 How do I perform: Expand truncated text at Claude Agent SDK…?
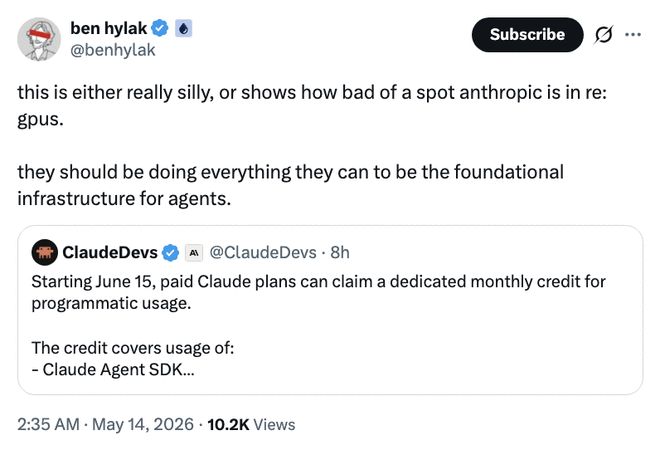113,370
